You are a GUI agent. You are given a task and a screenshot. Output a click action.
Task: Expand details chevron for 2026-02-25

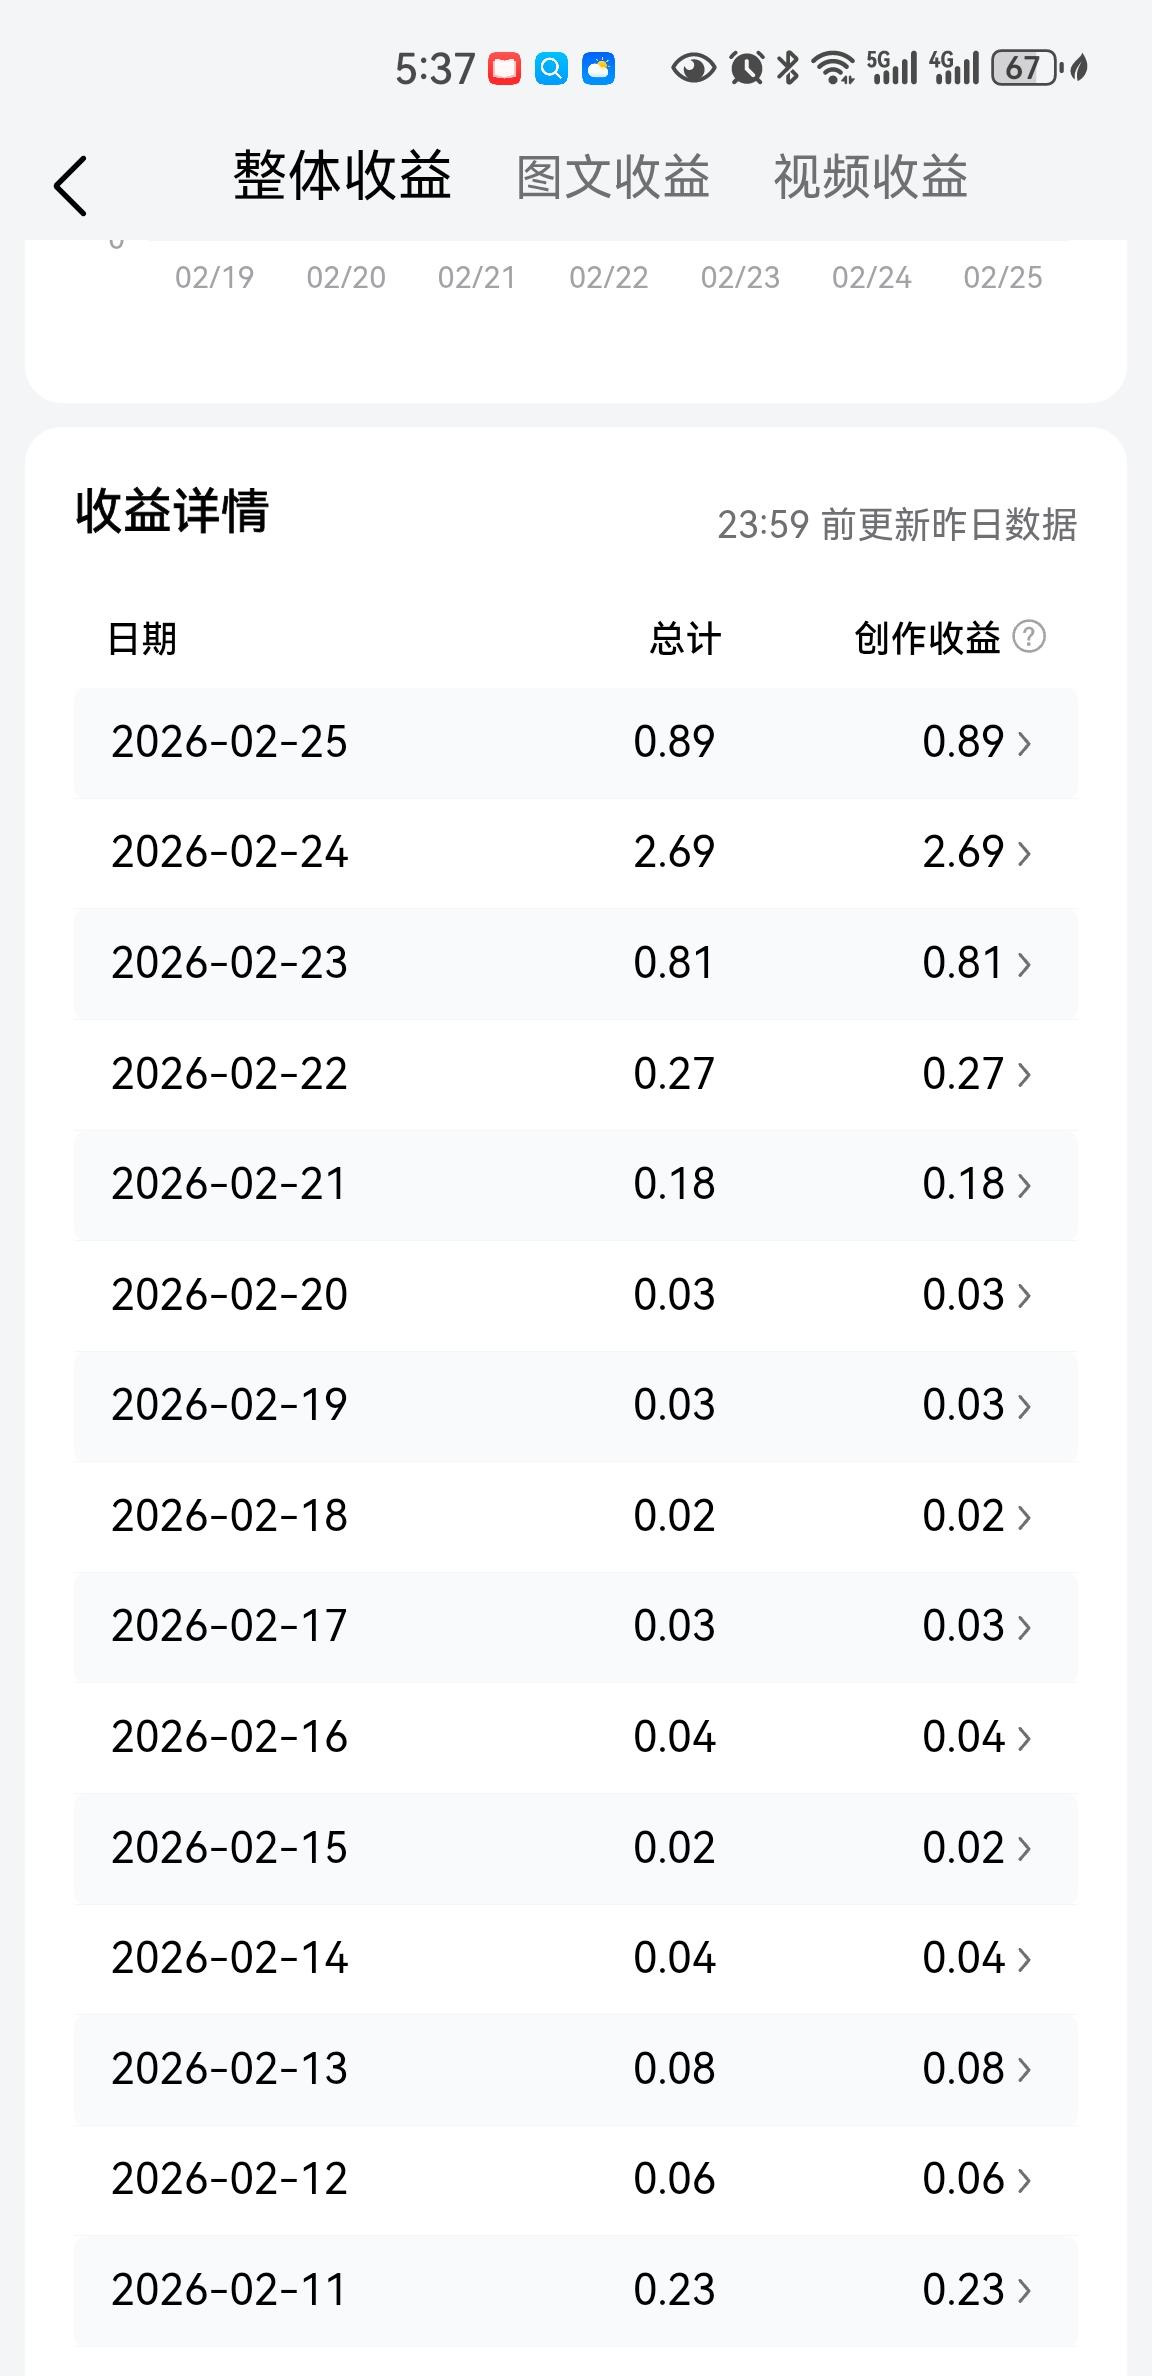(1024, 743)
